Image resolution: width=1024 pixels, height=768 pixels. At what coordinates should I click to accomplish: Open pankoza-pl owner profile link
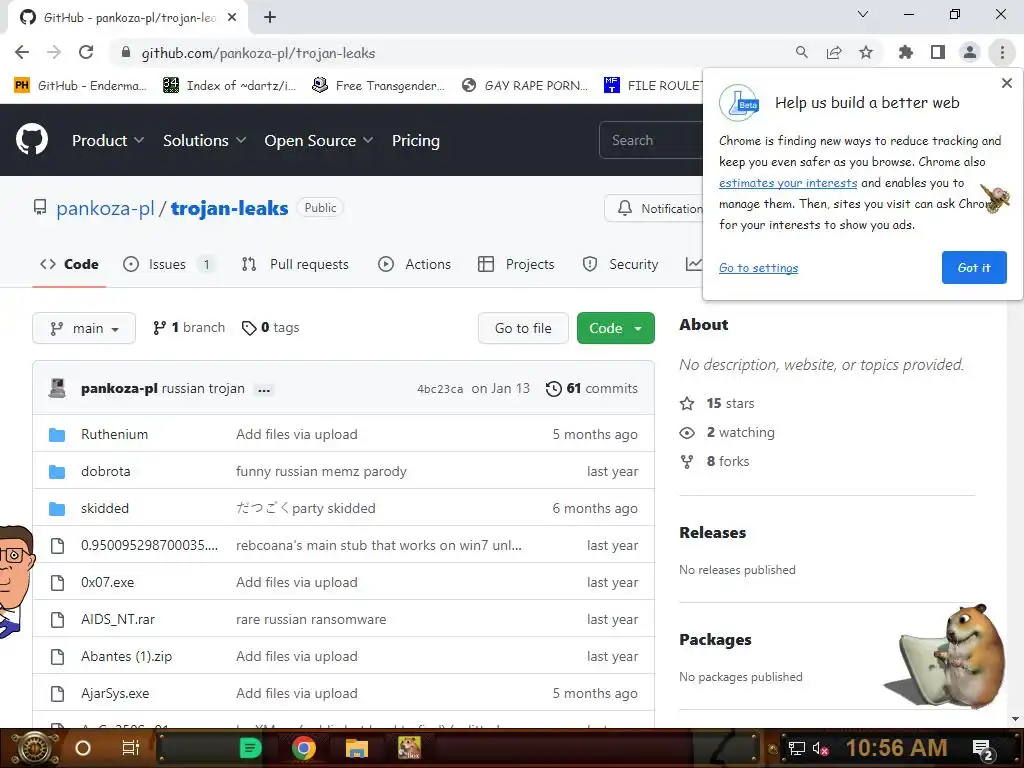(105, 208)
